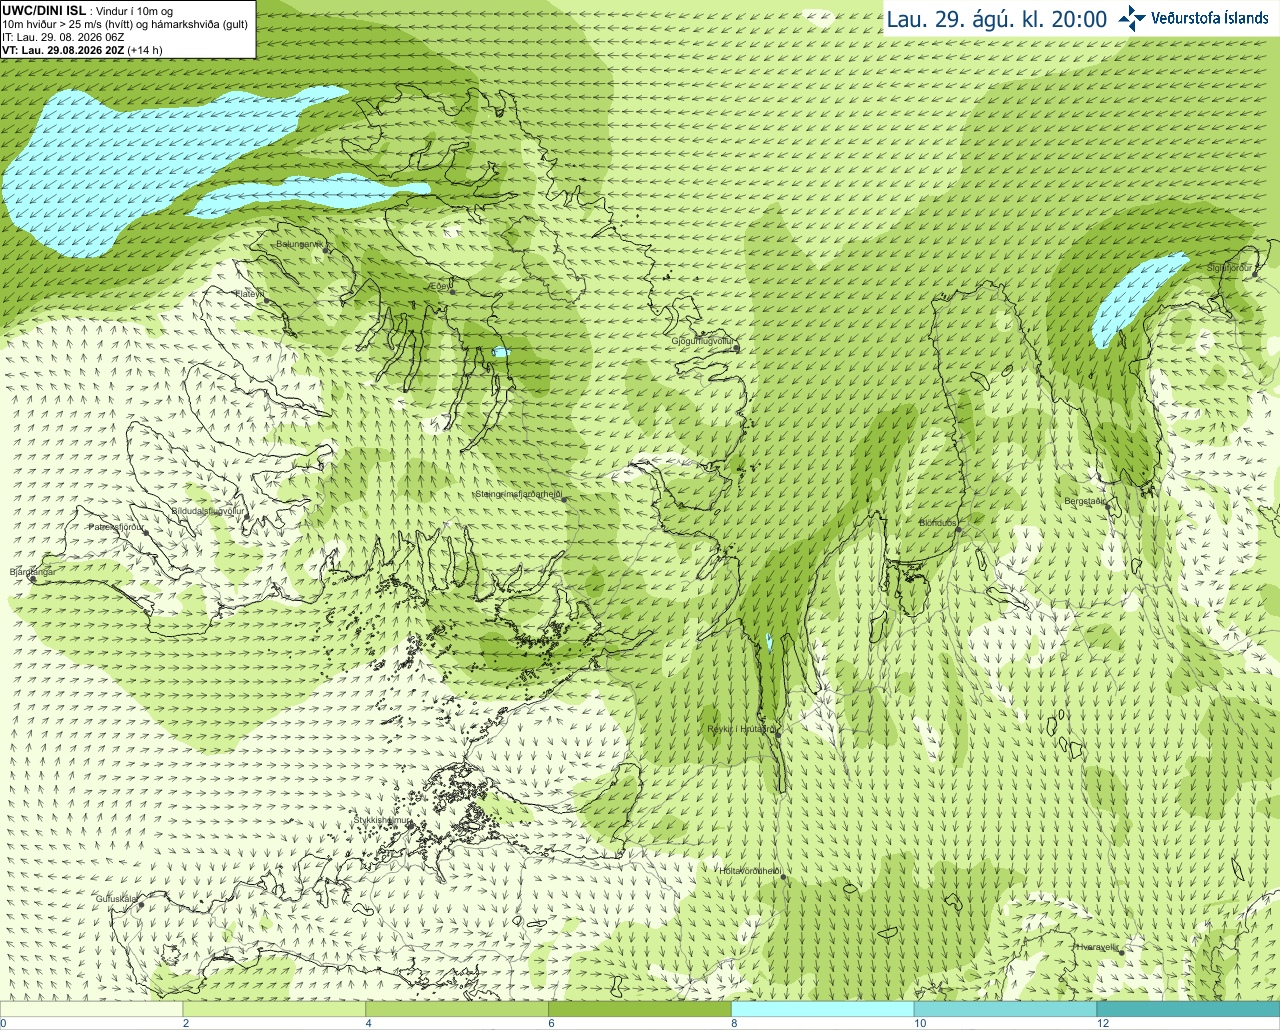Select the Bjargtangar station dot
This screenshot has height=1030, width=1280.
pos(32,578)
